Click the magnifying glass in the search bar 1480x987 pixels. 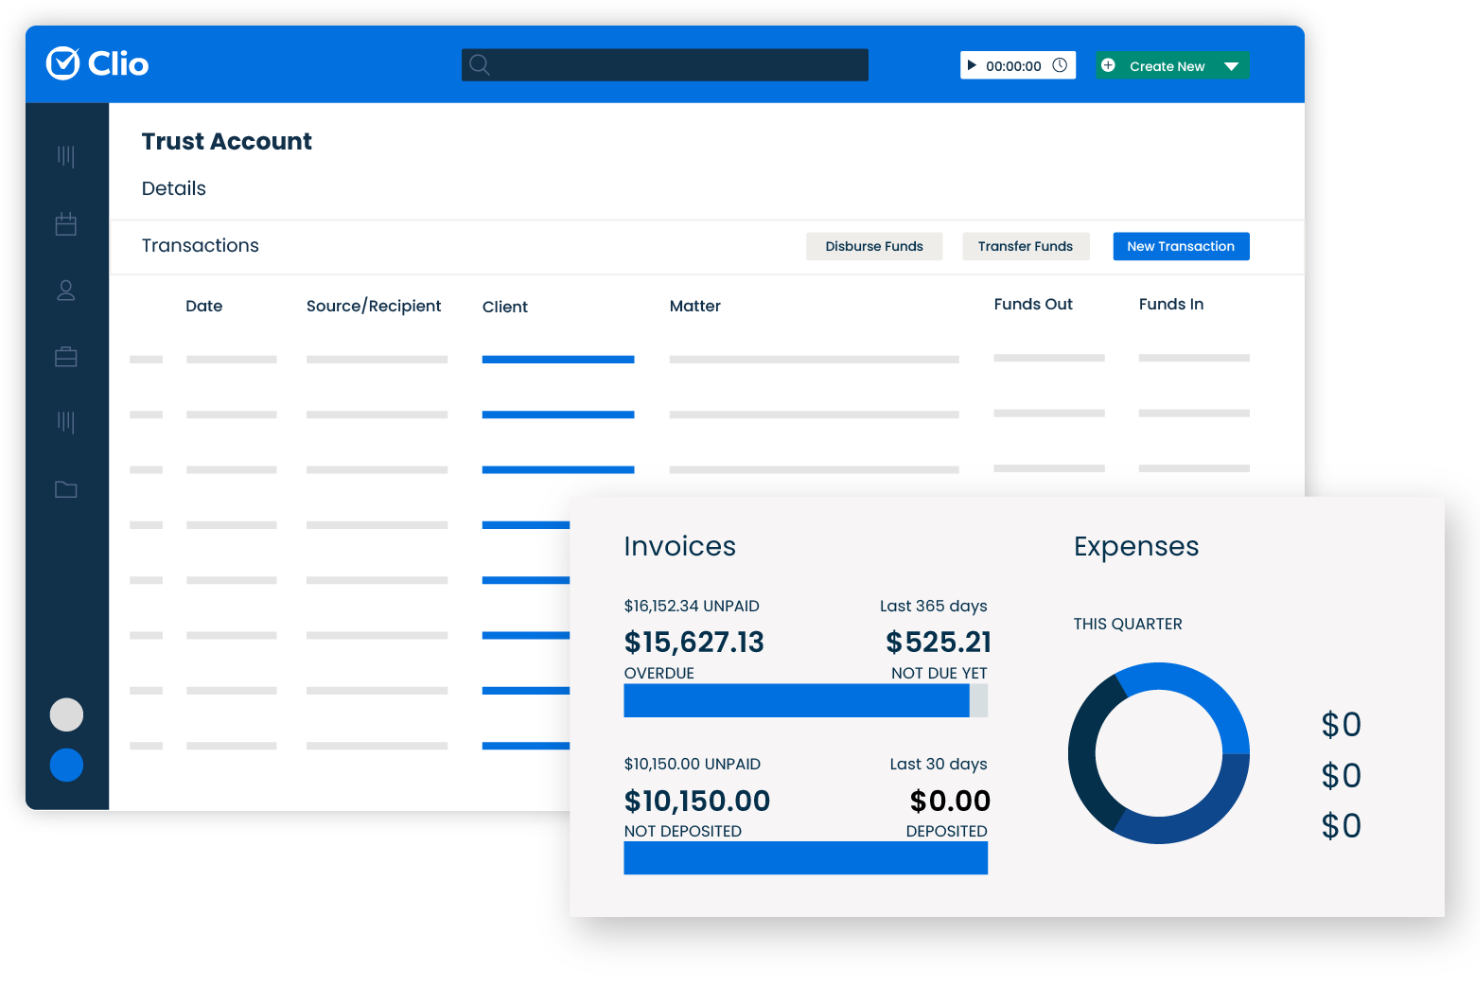click(x=479, y=64)
